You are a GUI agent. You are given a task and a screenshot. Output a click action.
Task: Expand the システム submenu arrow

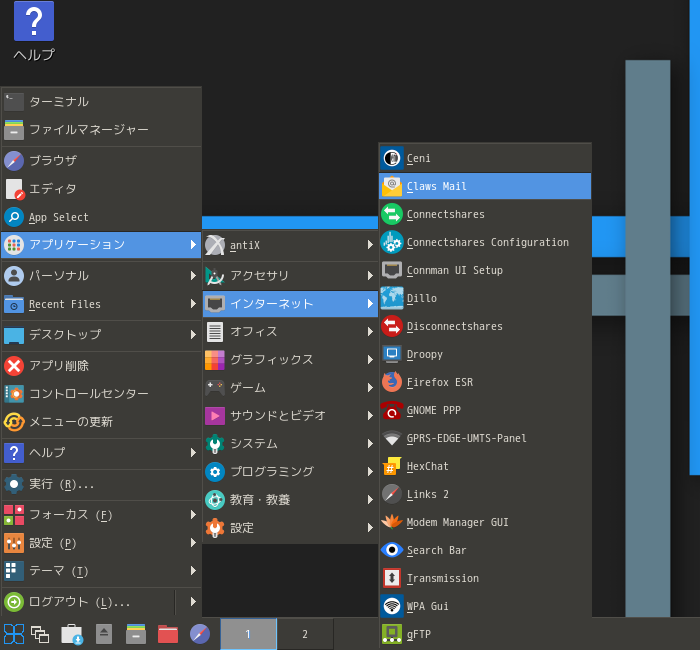point(370,443)
